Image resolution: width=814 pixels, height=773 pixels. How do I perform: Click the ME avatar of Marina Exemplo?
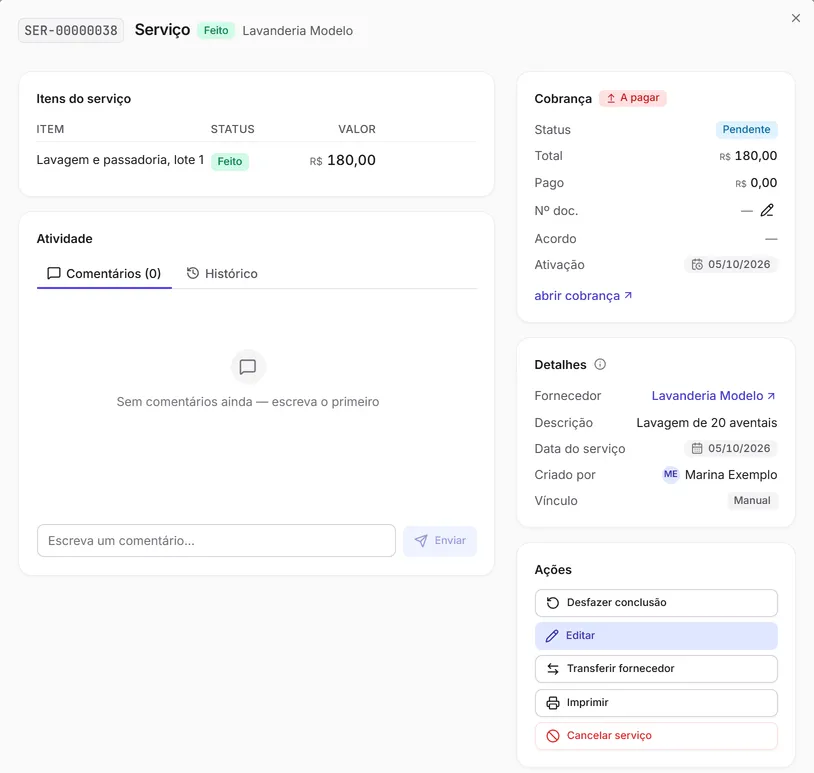pos(671,474)
